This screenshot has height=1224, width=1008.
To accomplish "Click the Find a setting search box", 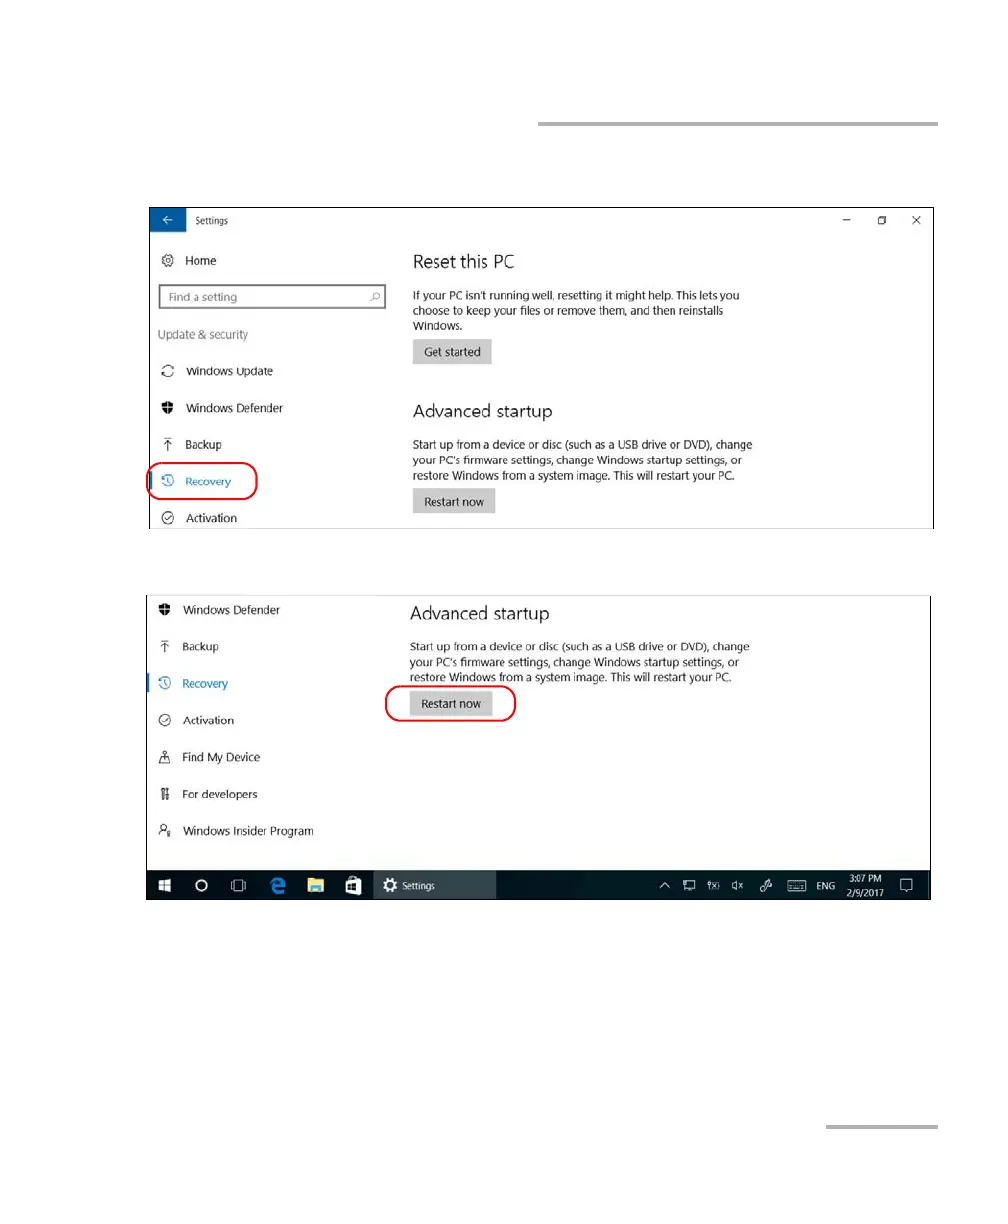I will pyautogui.click(x=271, y=297).
